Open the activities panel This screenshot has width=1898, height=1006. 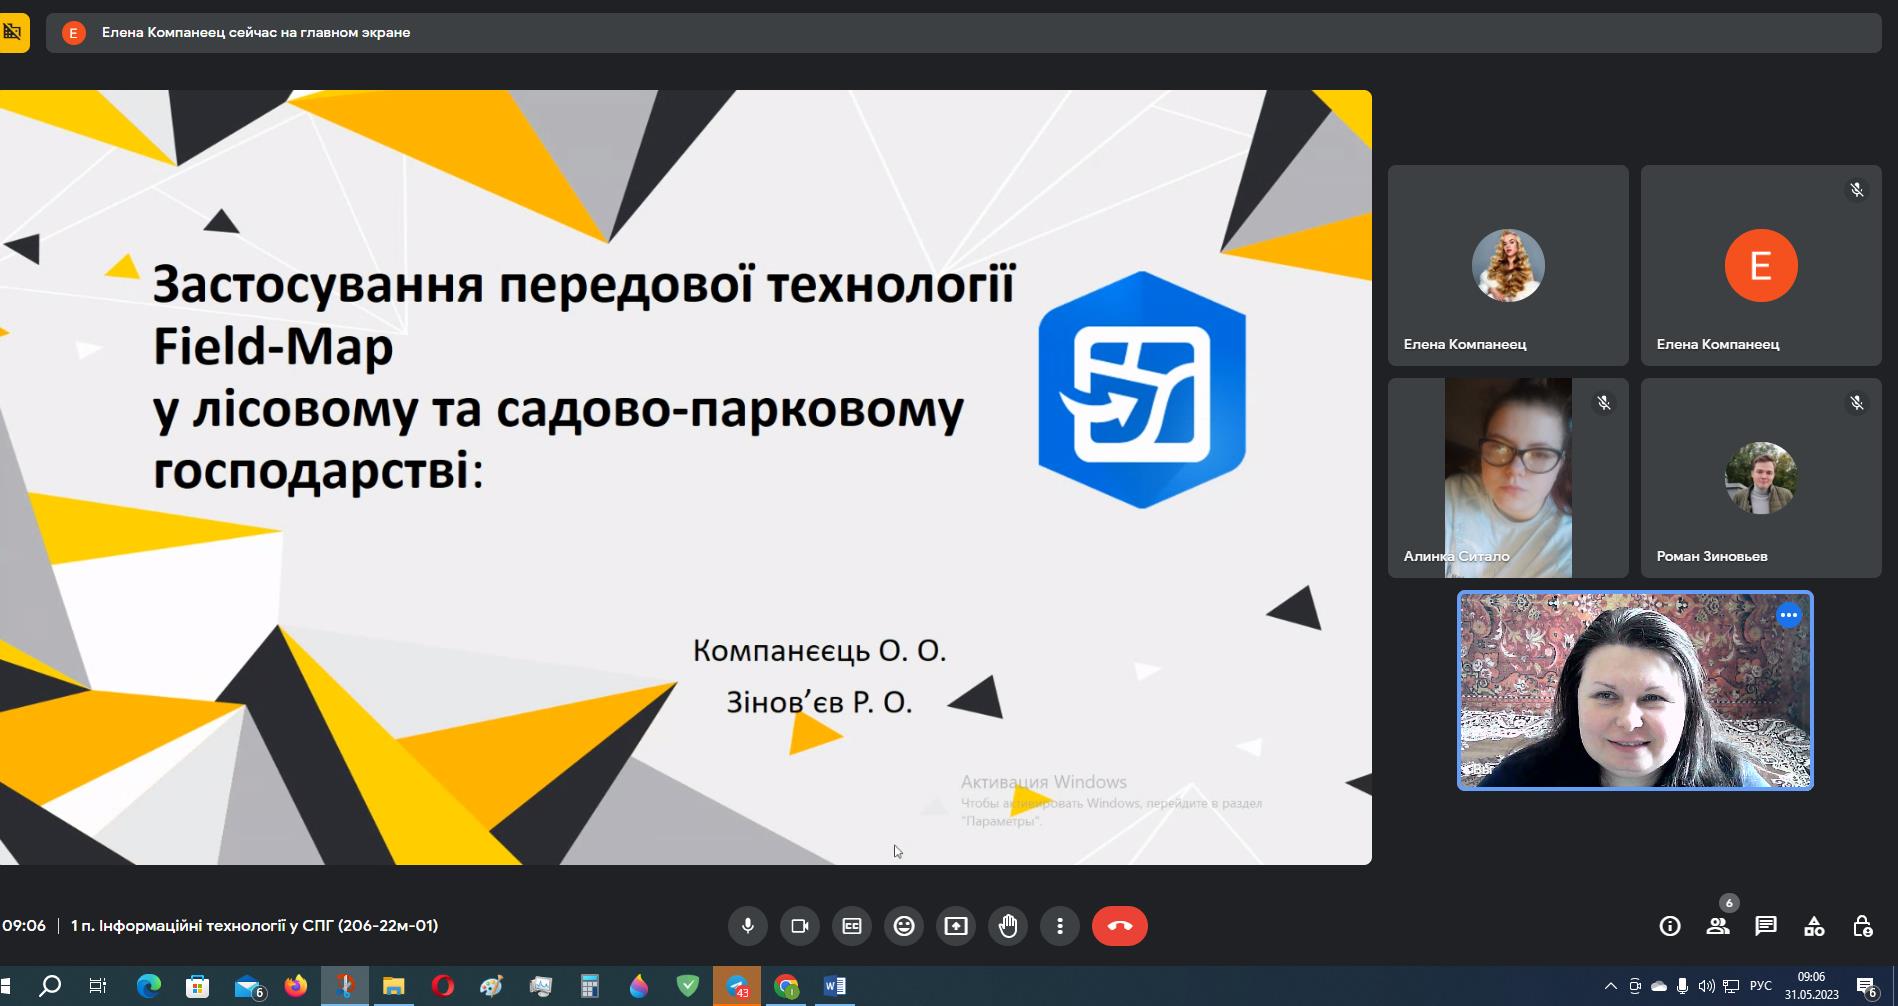tap(1814, 926)
